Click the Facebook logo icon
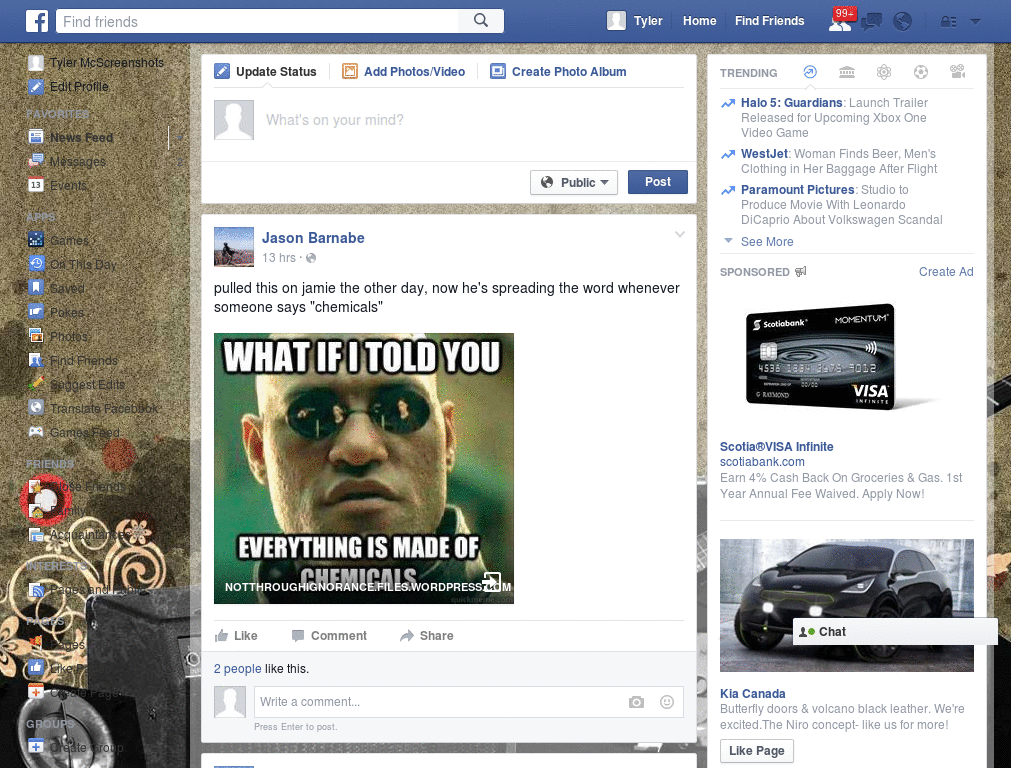 click(37, 21)
